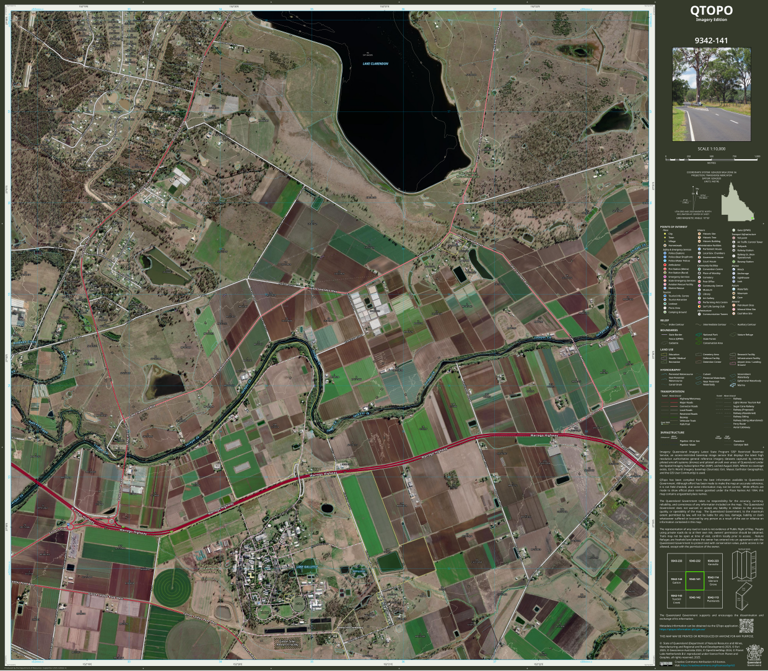The height and width of the screenshot is (671, 768).
Task: Click the Emergency Services legend icon
Action: click(665, 277)
